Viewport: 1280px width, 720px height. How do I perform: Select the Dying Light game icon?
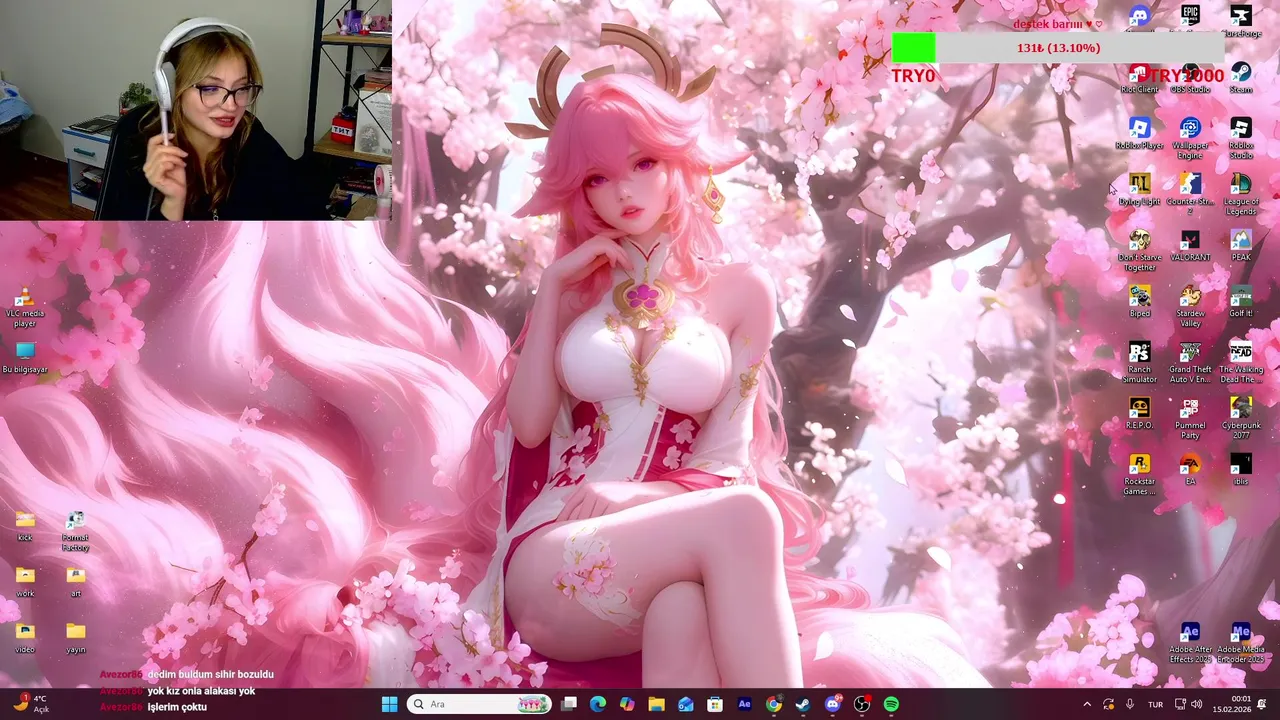[x=1139, y=190]
